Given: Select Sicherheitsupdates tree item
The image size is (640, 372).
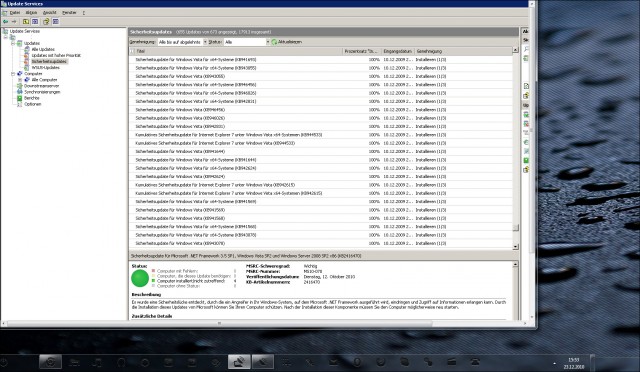Looking at the screenshot, I should [49, 61].
